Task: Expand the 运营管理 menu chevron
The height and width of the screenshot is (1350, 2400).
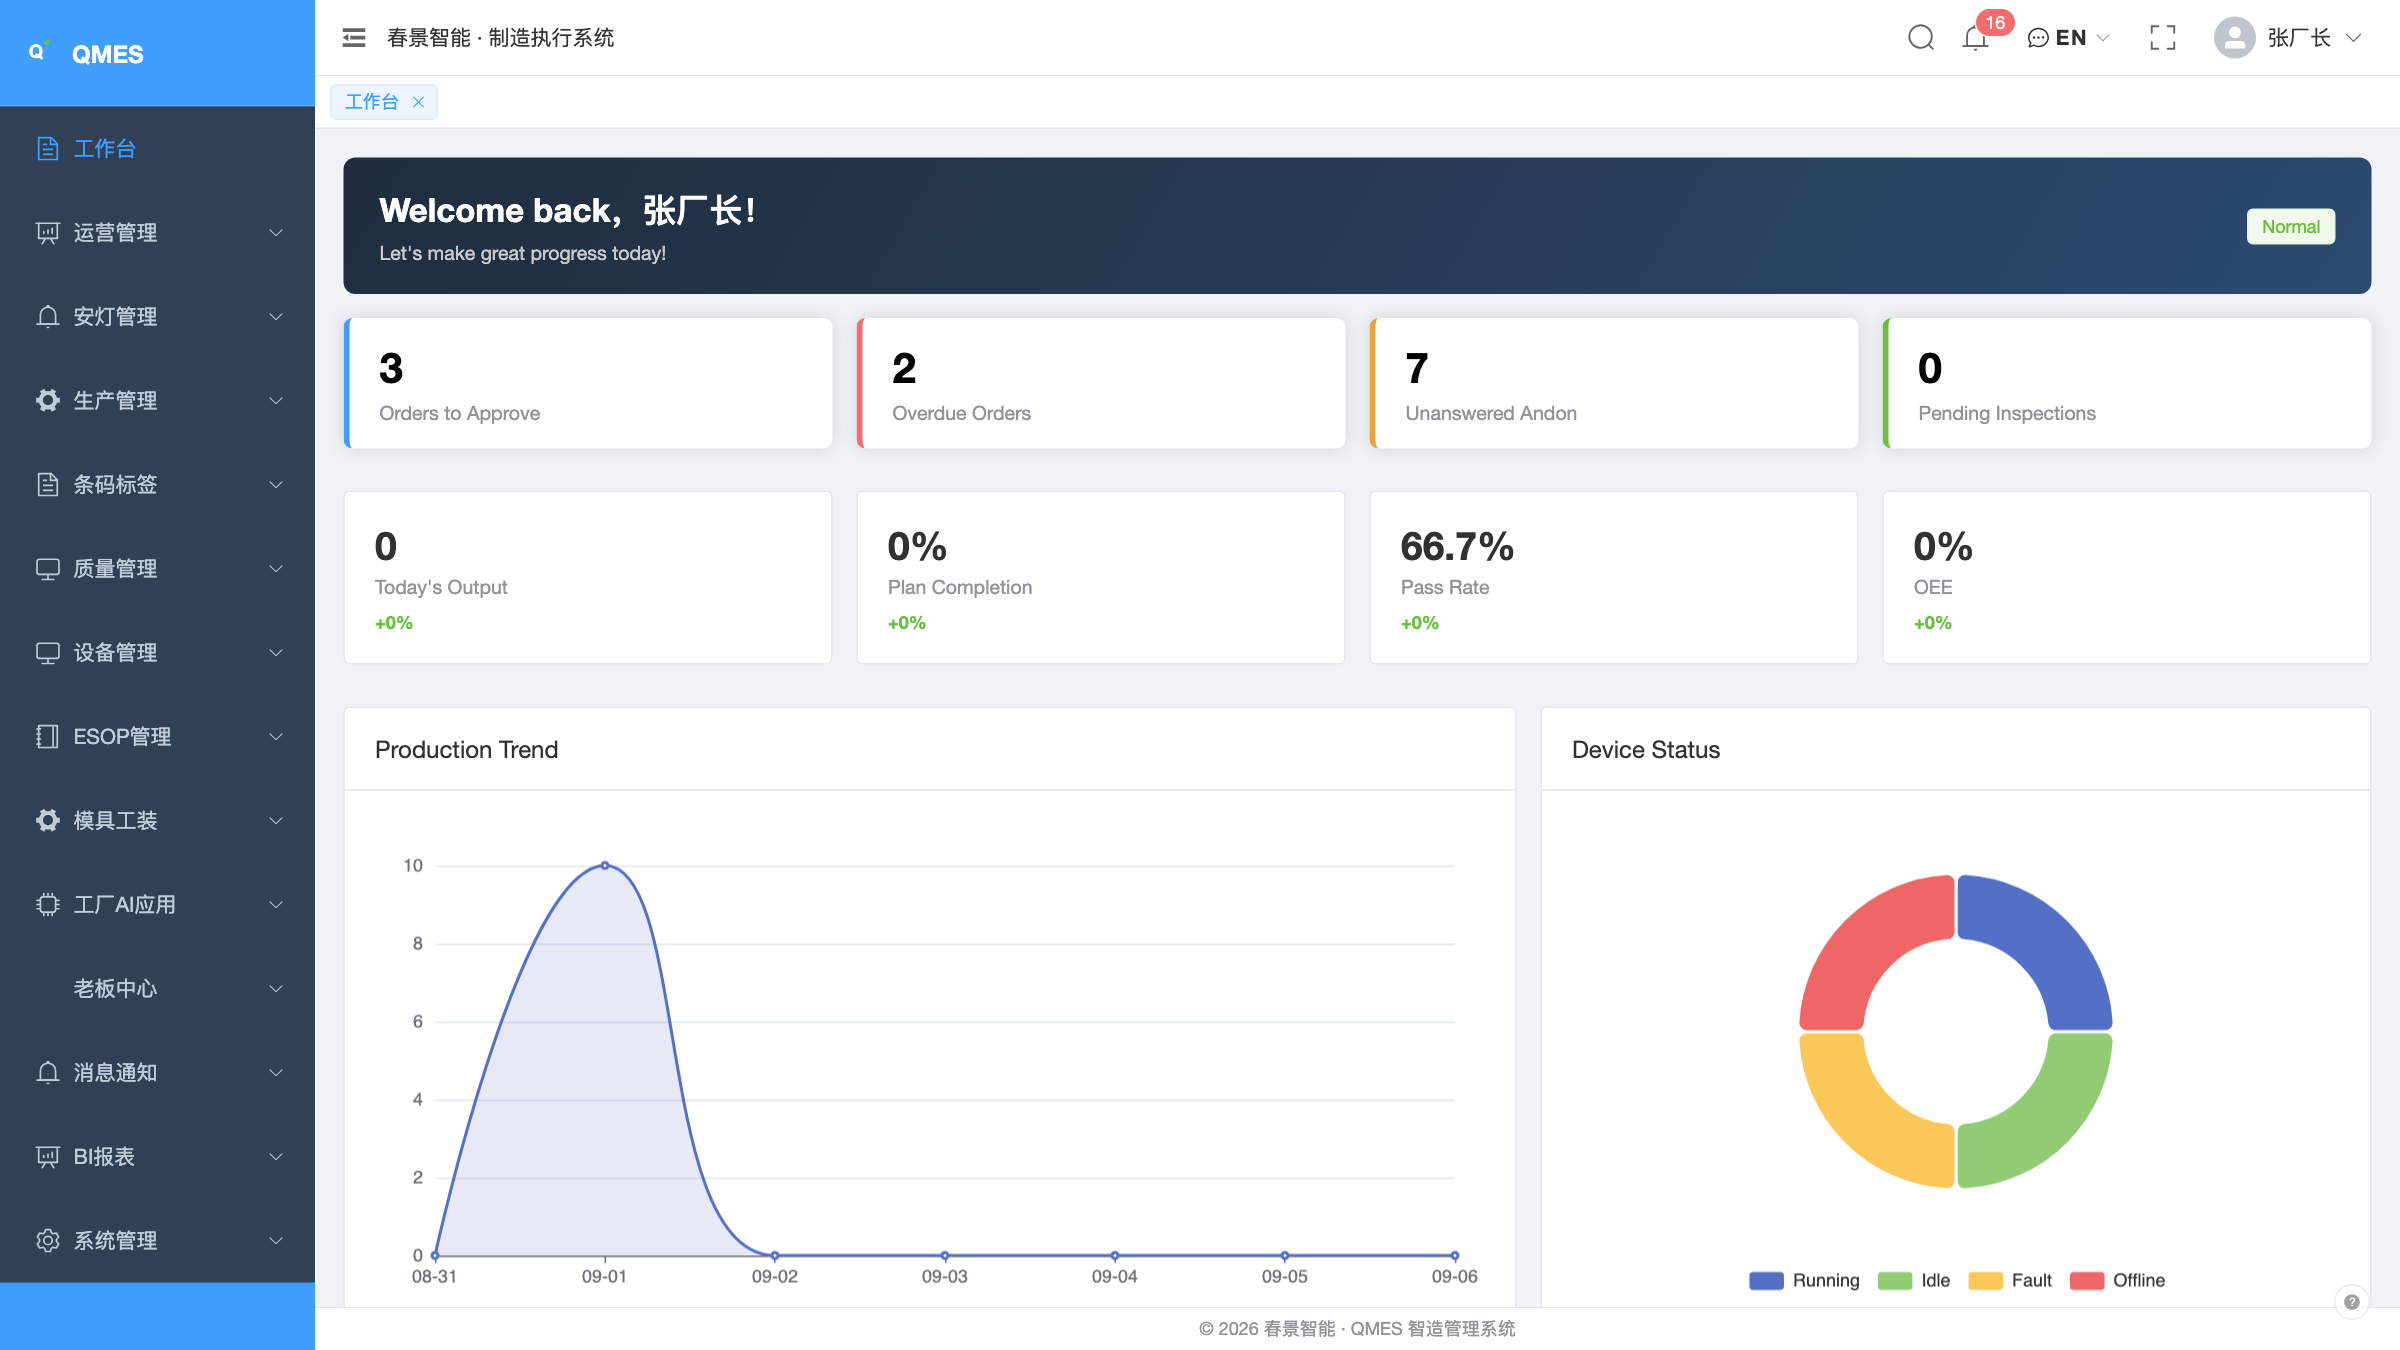Action: (x=276, y=233)
